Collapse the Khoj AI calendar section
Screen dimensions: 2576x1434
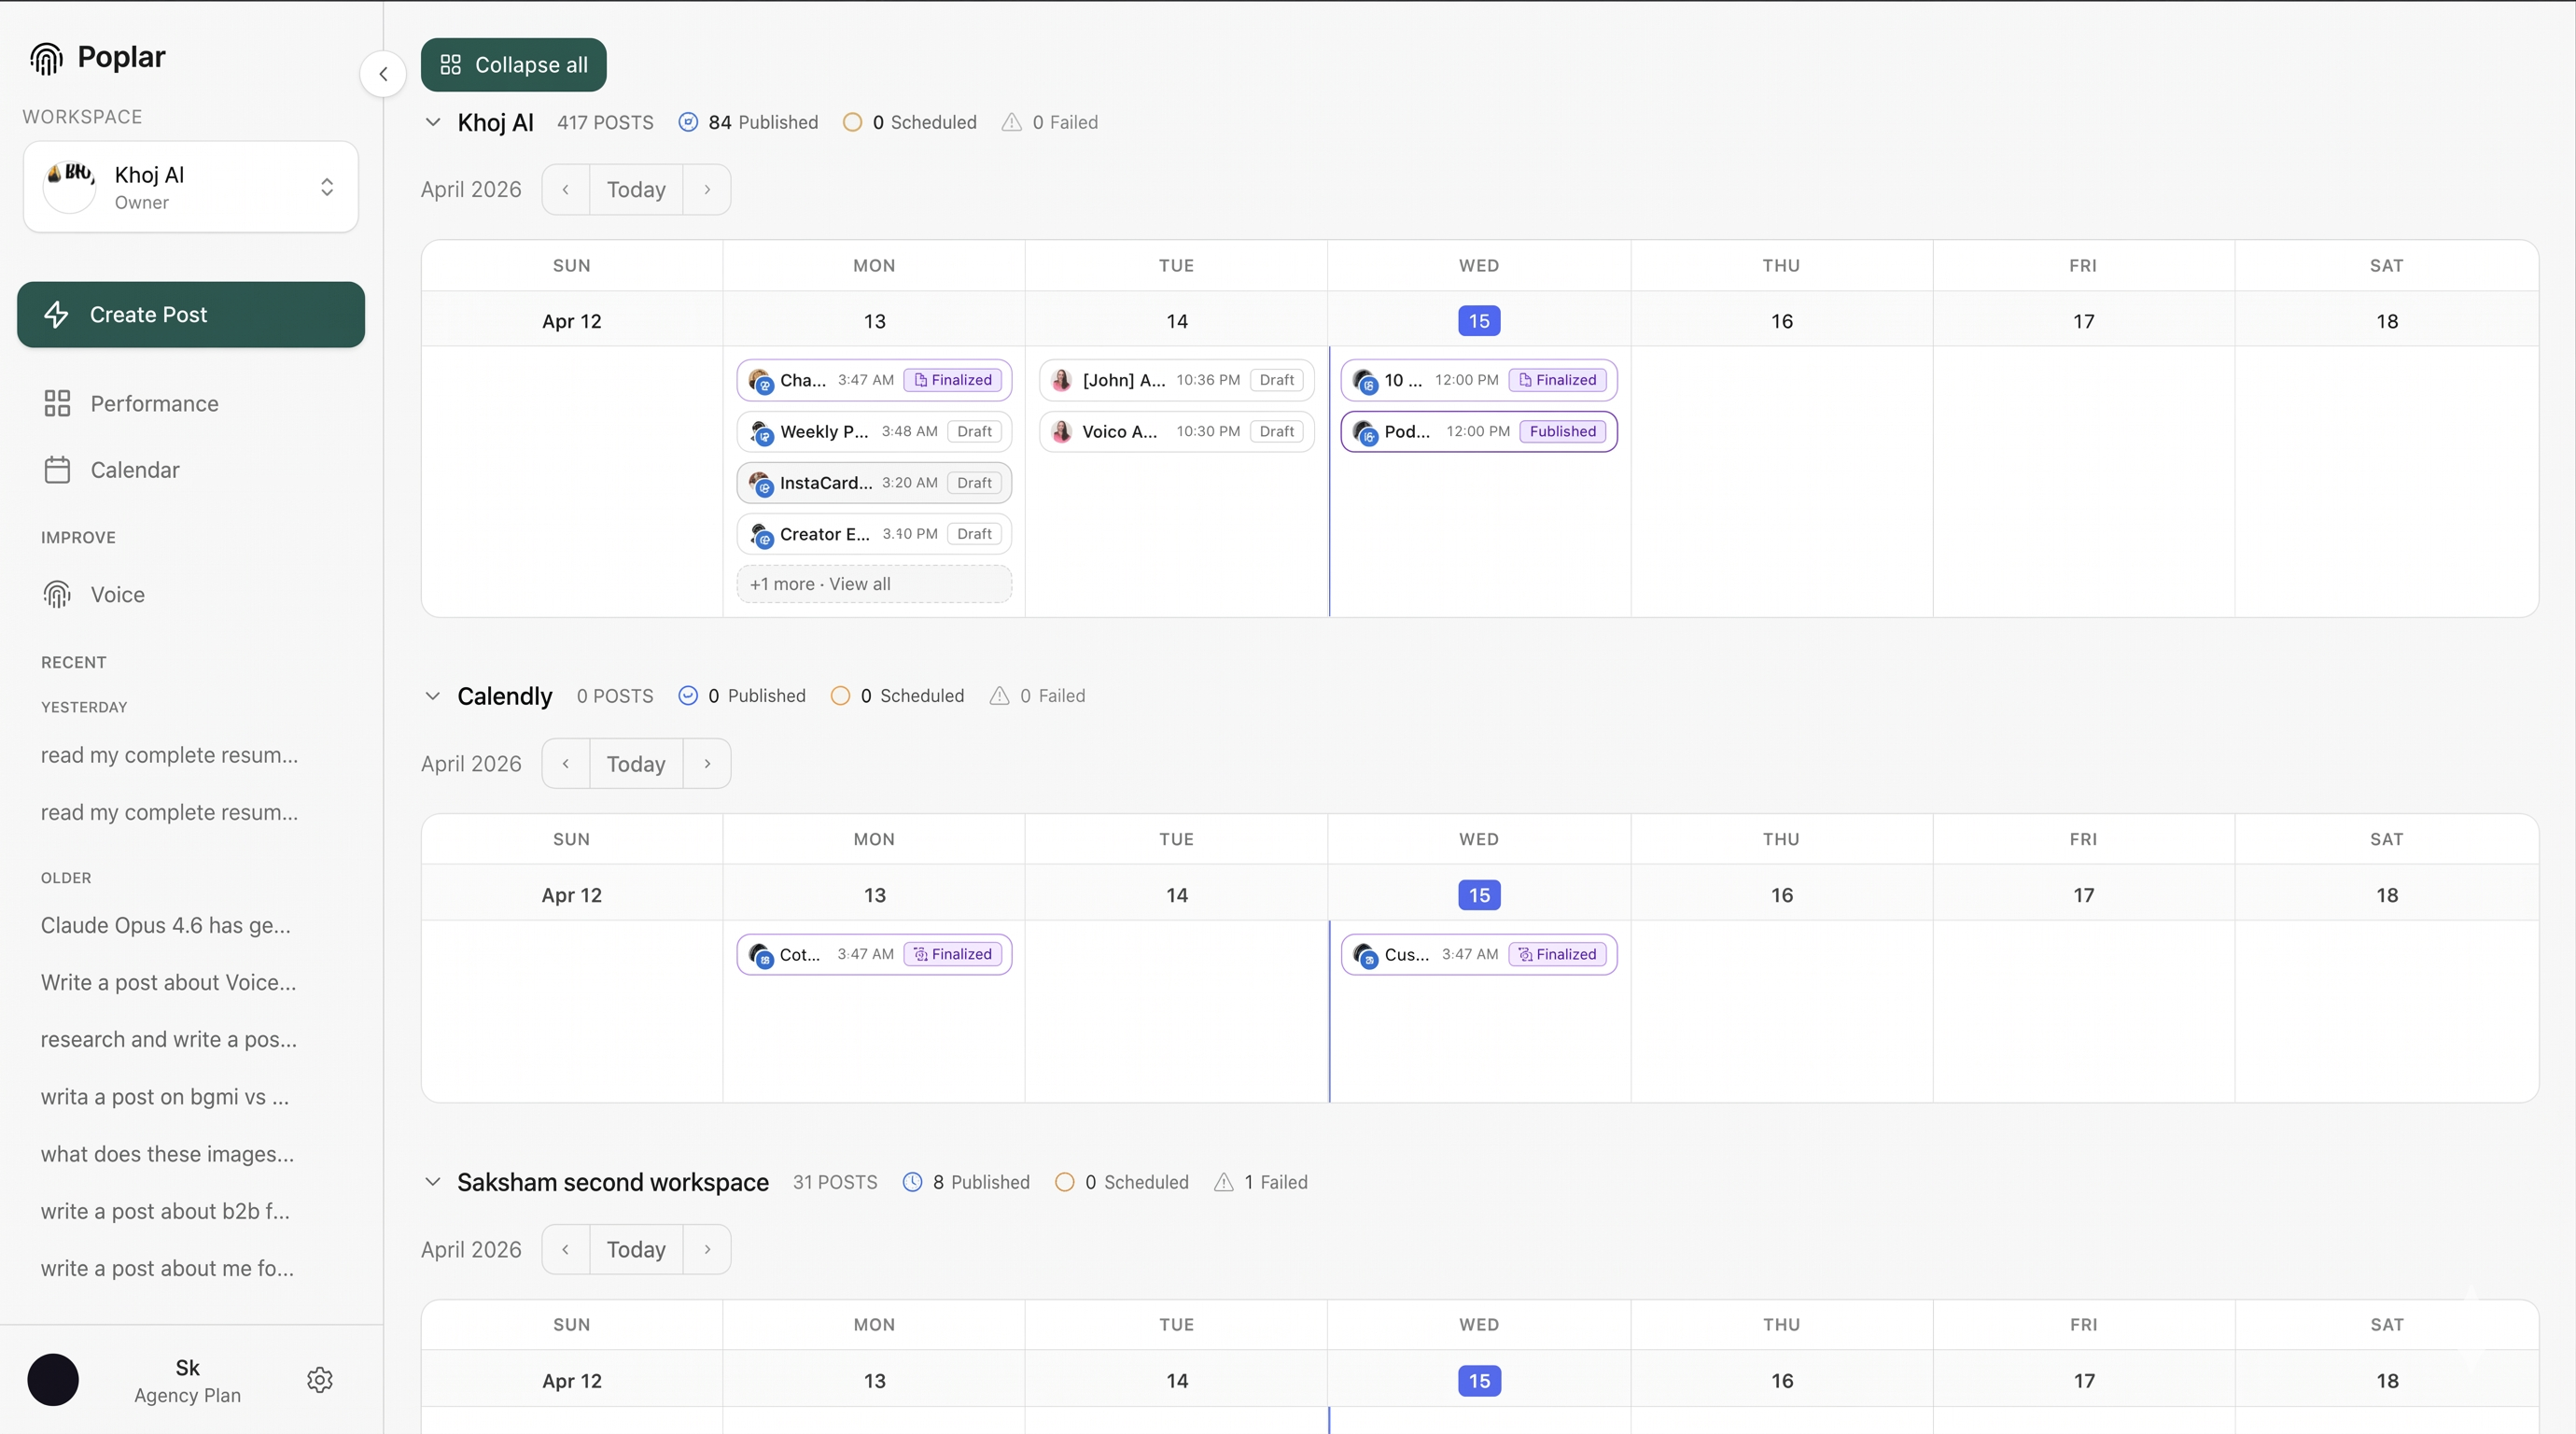point(433,122)
